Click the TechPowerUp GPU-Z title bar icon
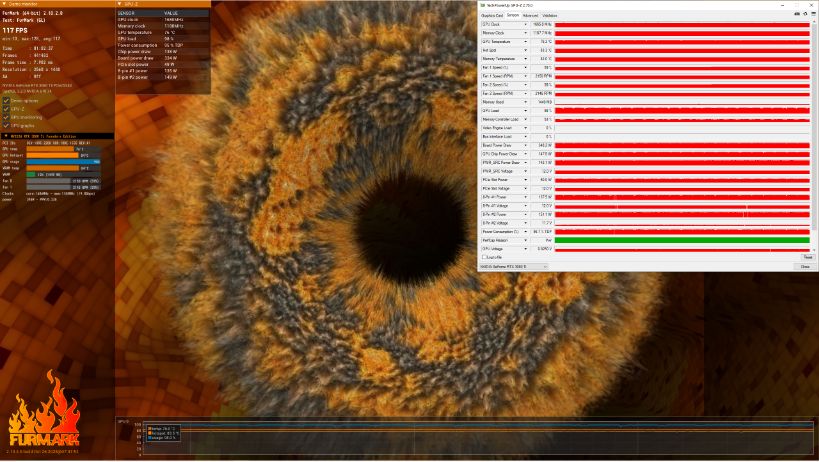 pos(483,5)
